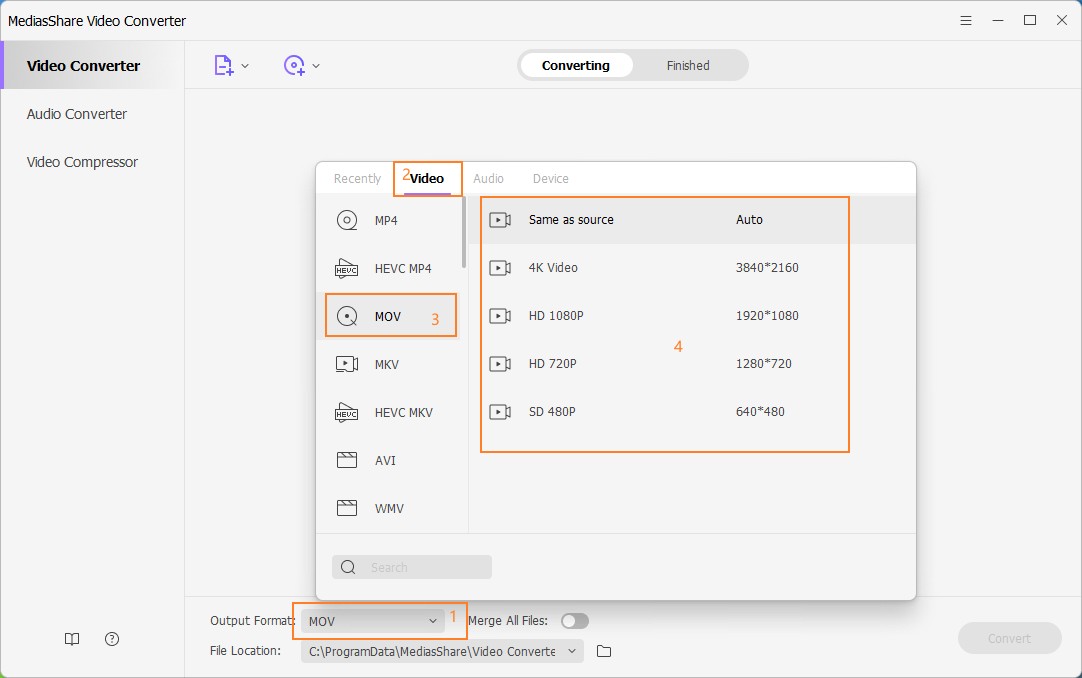Switch to the Finished tab
The width and height of the screenshot is (1082, 678).
coord(688,66)
